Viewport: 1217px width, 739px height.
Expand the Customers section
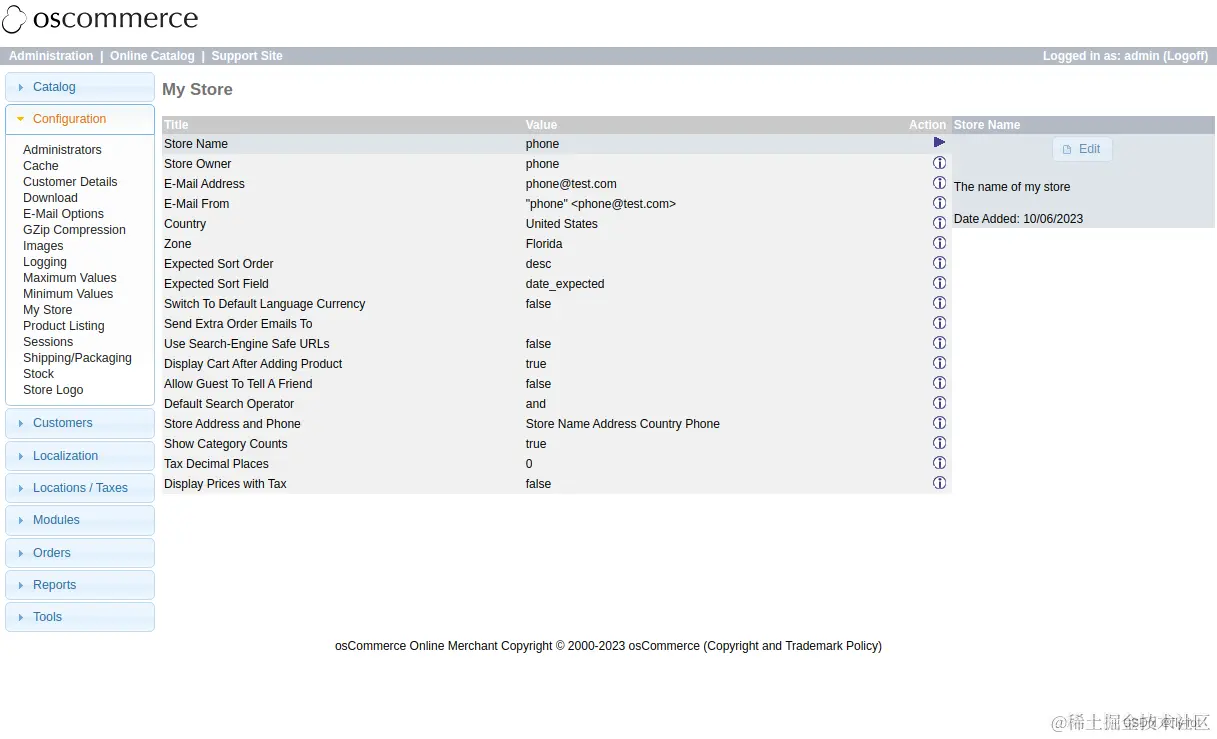coord(80,423)
